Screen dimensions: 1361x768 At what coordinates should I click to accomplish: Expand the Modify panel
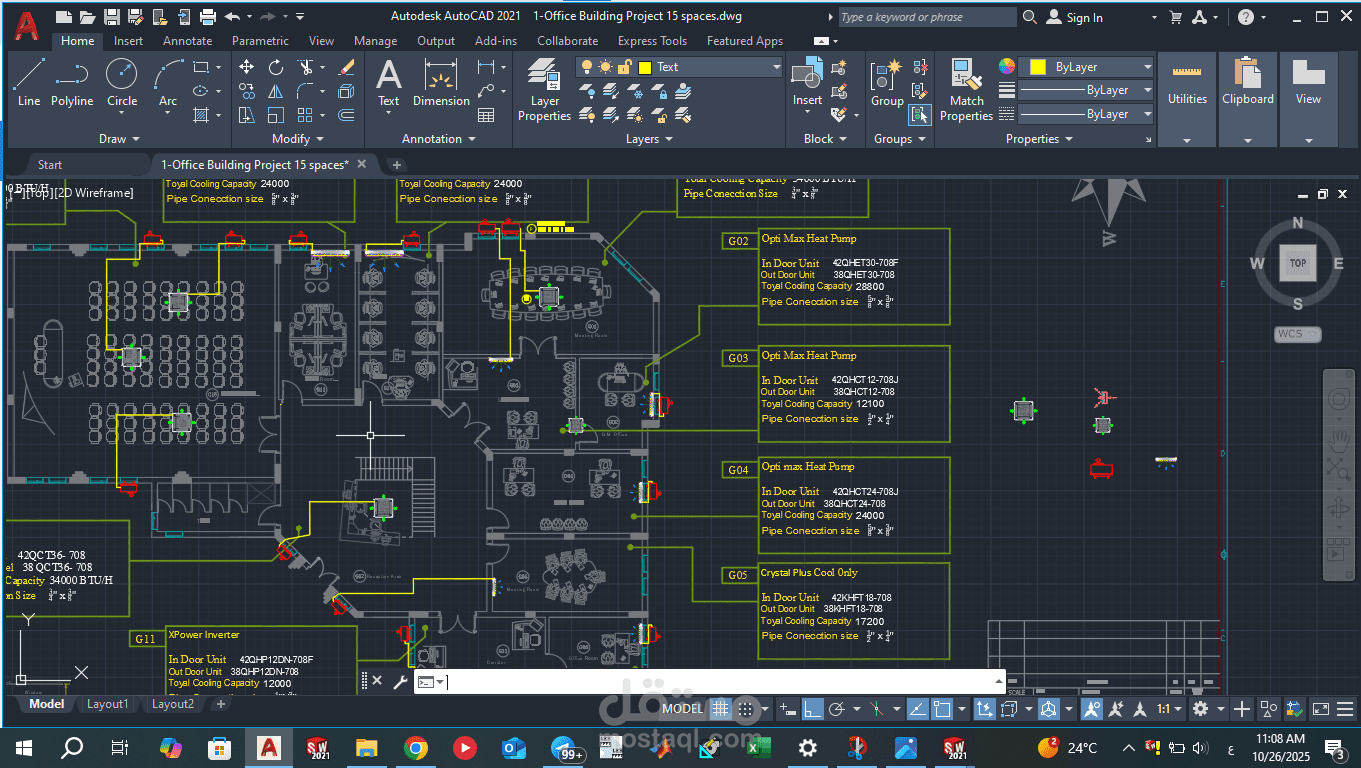pos(297,139)
